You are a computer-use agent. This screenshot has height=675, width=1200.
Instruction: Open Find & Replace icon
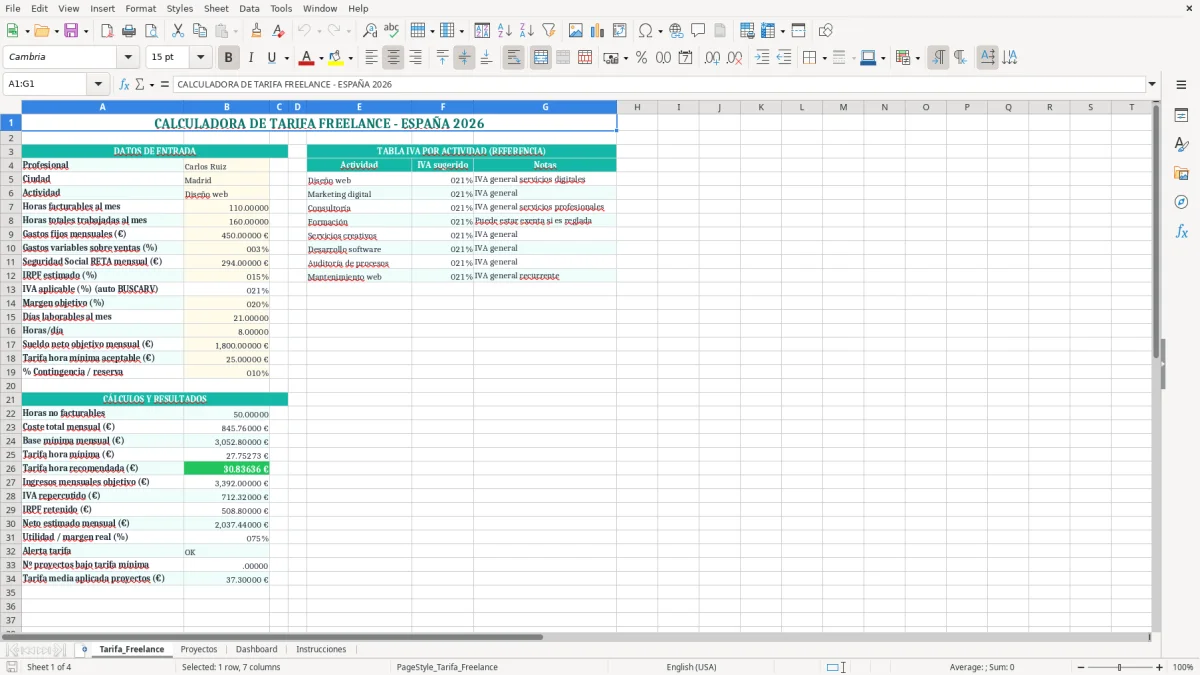(x=370, y=31)
